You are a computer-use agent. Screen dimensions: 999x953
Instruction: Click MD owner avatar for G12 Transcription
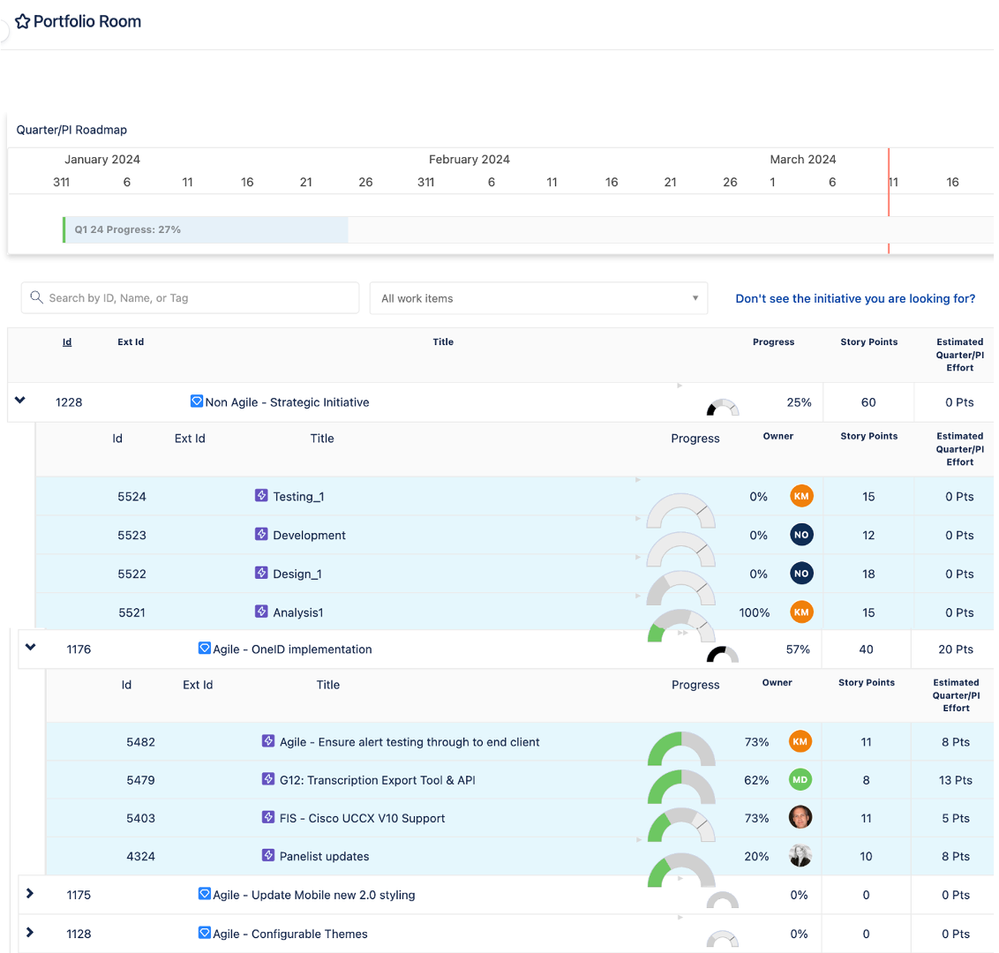pyautogui.click(x=800, y=780)
